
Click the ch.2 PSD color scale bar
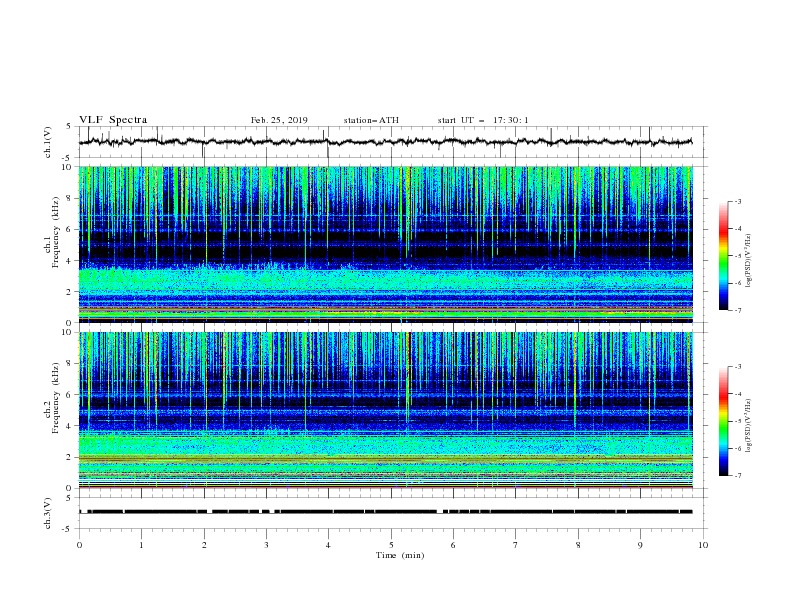723,421
